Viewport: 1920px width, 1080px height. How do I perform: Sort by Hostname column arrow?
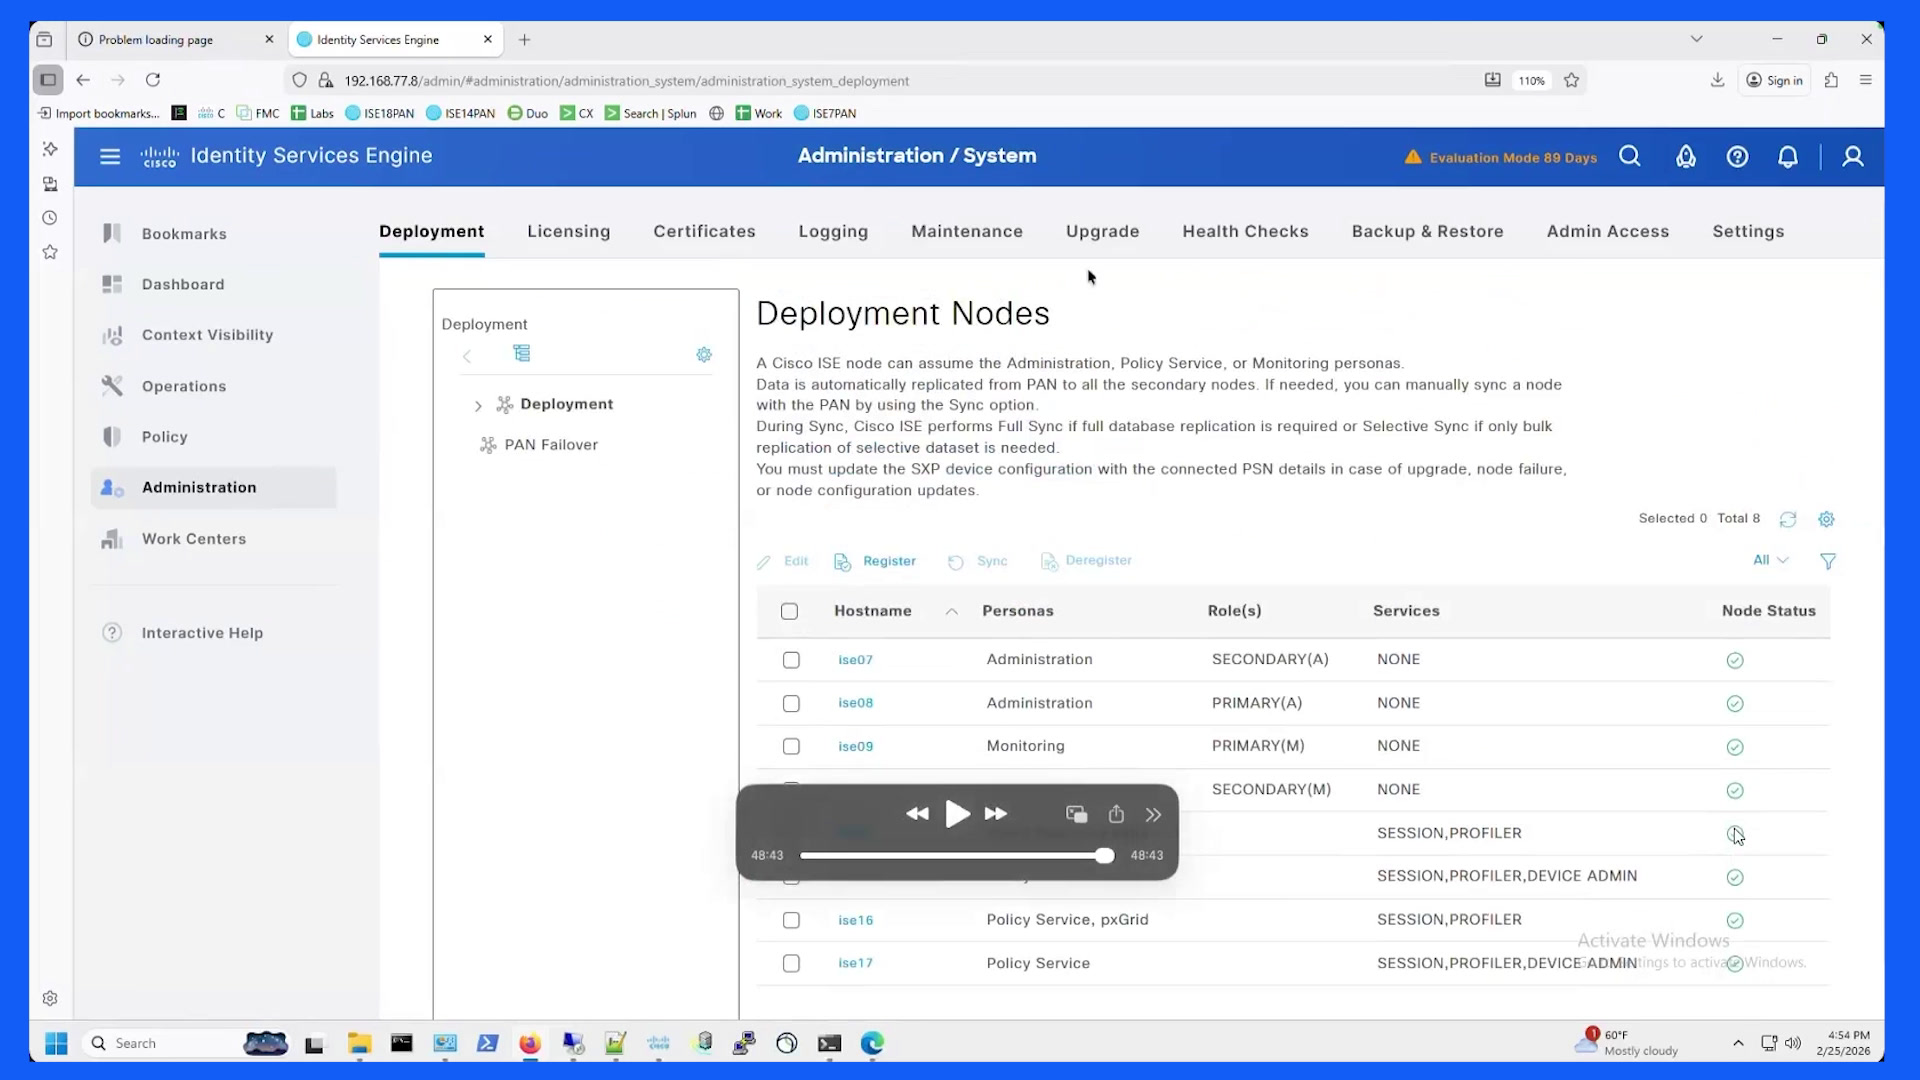point(951,612)
